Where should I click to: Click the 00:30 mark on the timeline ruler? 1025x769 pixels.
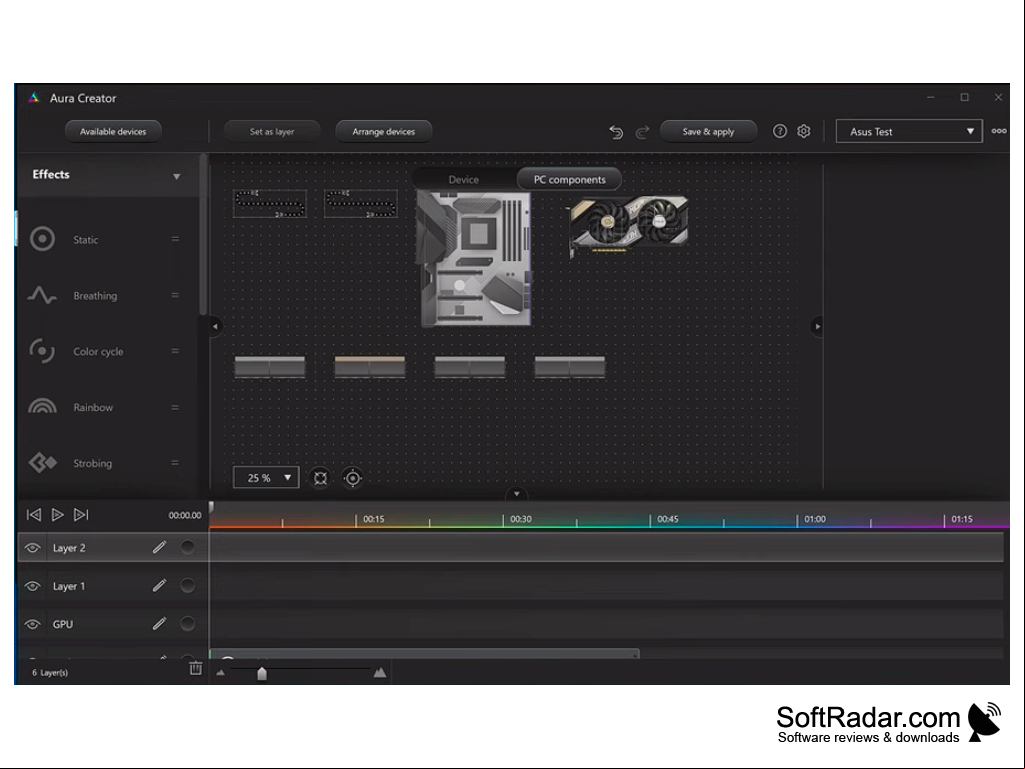(x=520, y=519)
